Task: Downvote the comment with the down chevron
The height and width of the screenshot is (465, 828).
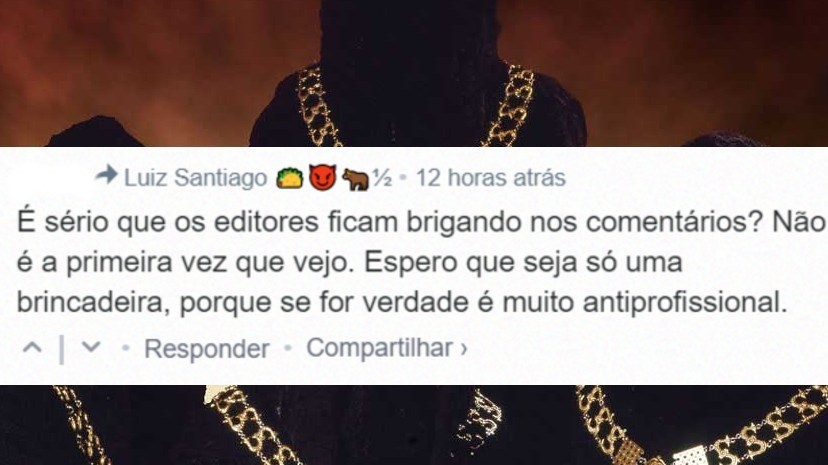Action: click(x=91, y=347)
